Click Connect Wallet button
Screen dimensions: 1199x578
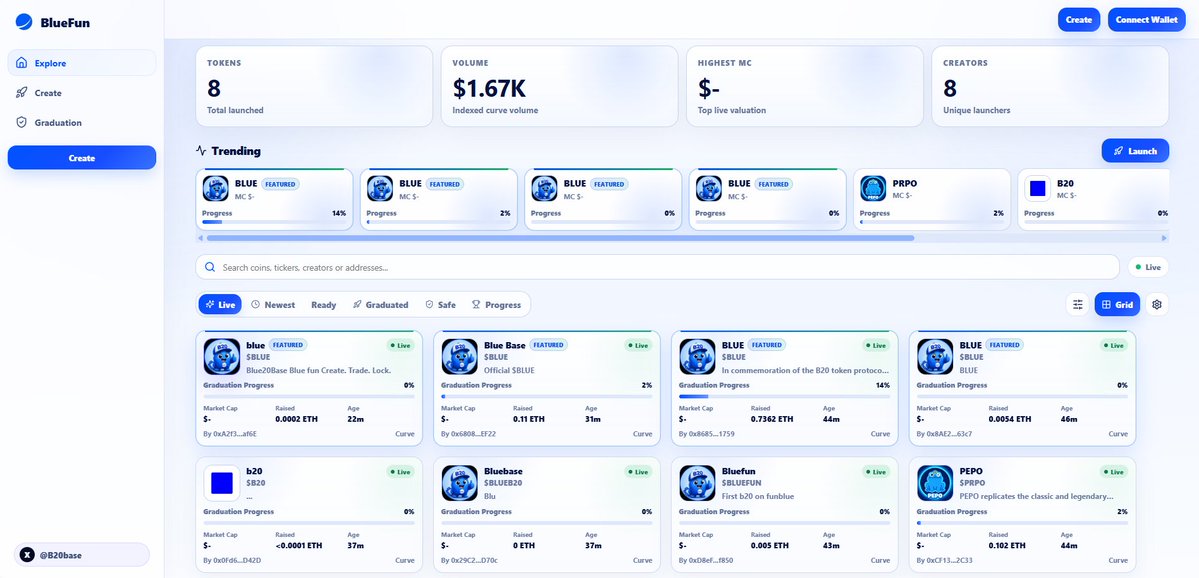pyautogui.click(x=1146, y=20)
